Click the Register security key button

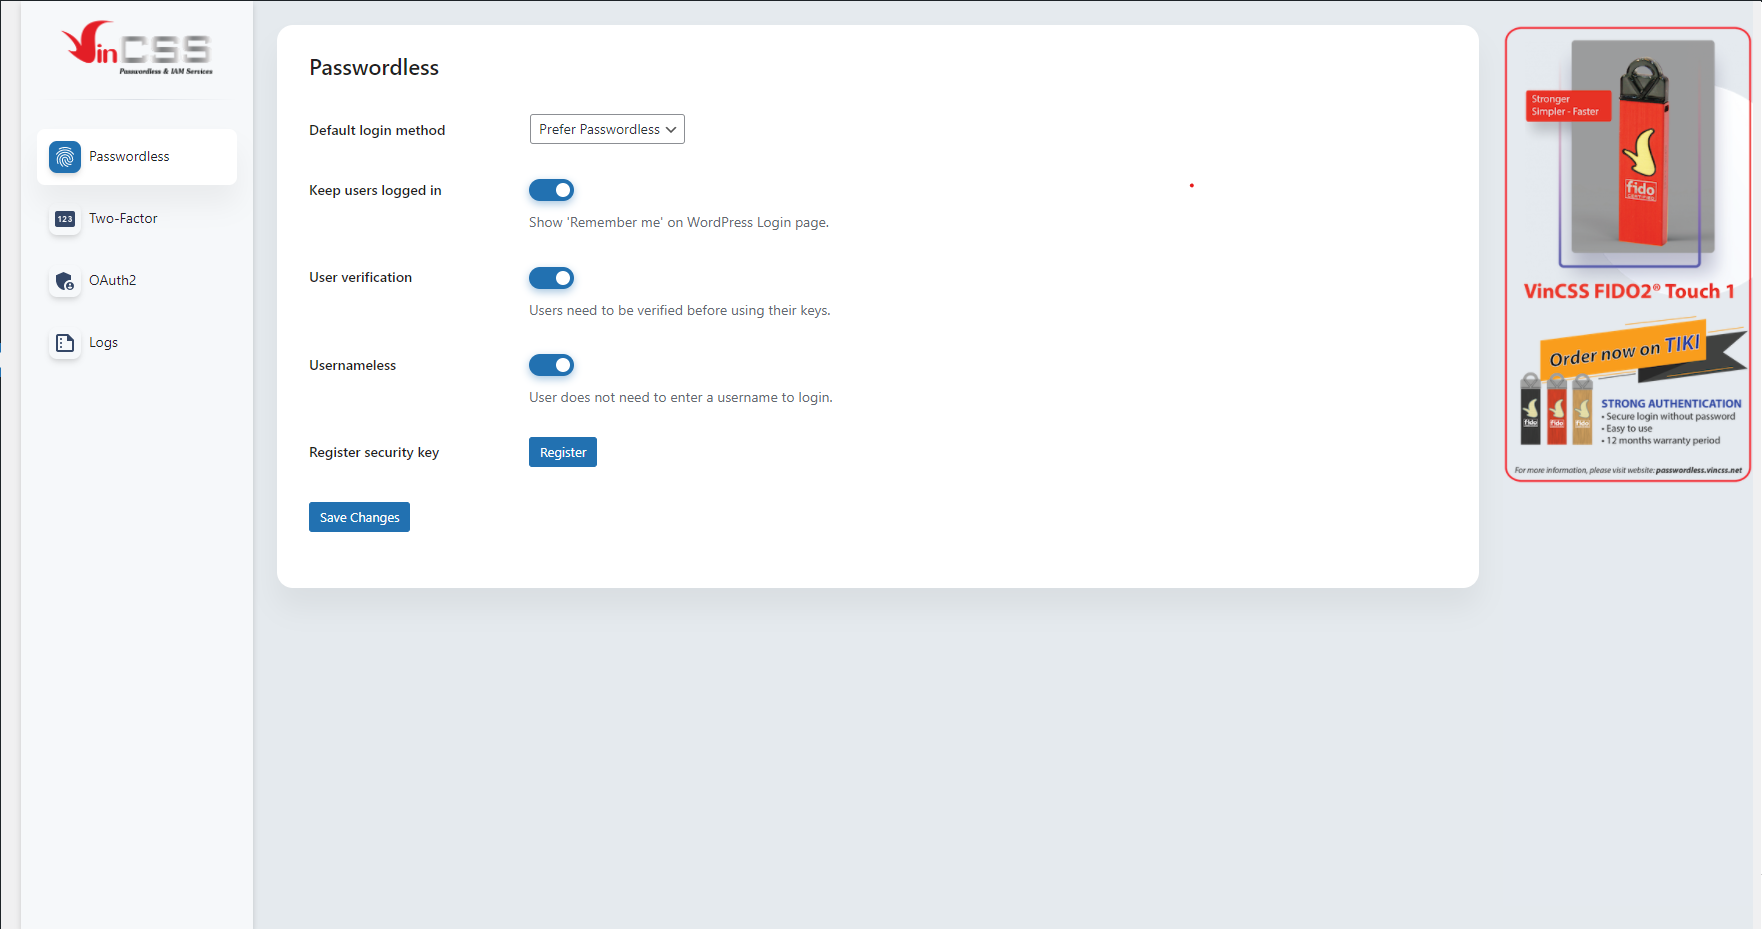pos(562,452)
